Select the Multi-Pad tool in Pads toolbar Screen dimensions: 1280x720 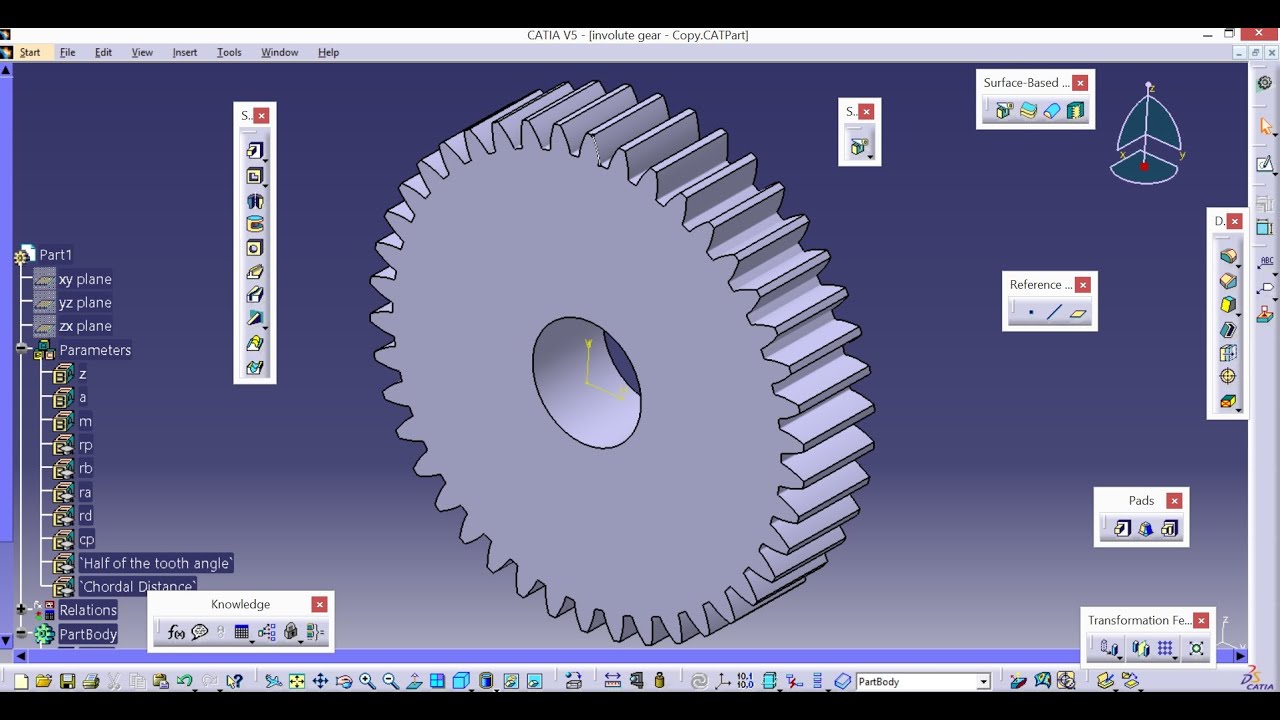[1169, 528]
